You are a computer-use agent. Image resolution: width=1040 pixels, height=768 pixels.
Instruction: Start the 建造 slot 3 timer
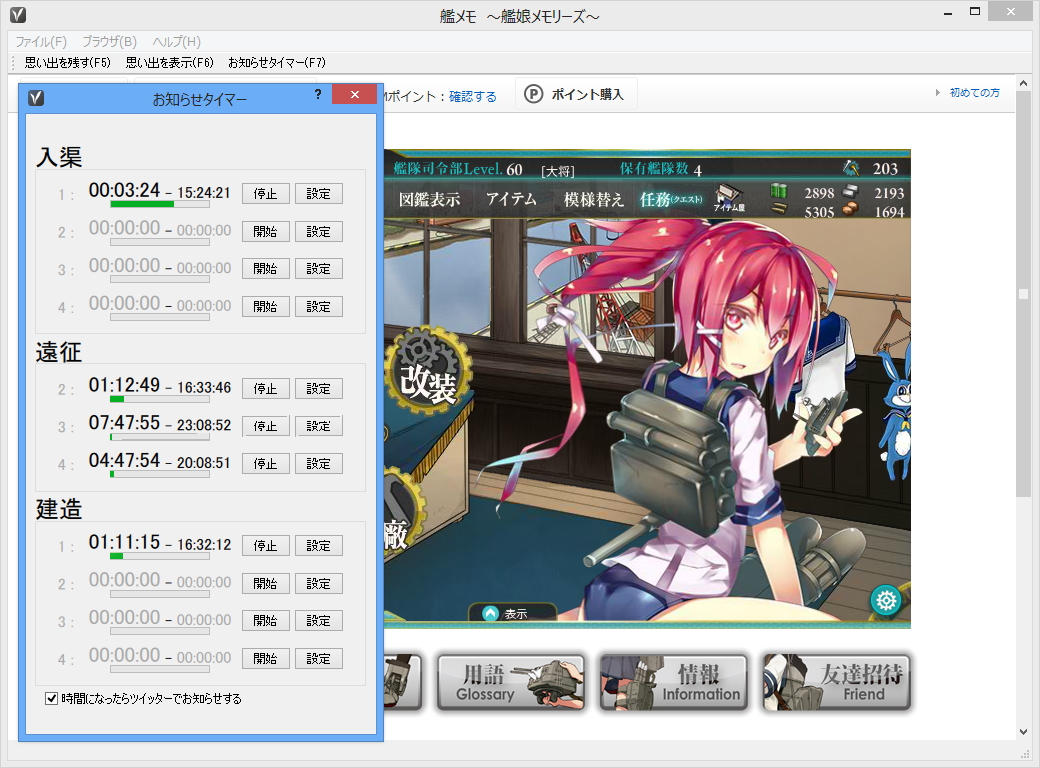pos(265,621)
